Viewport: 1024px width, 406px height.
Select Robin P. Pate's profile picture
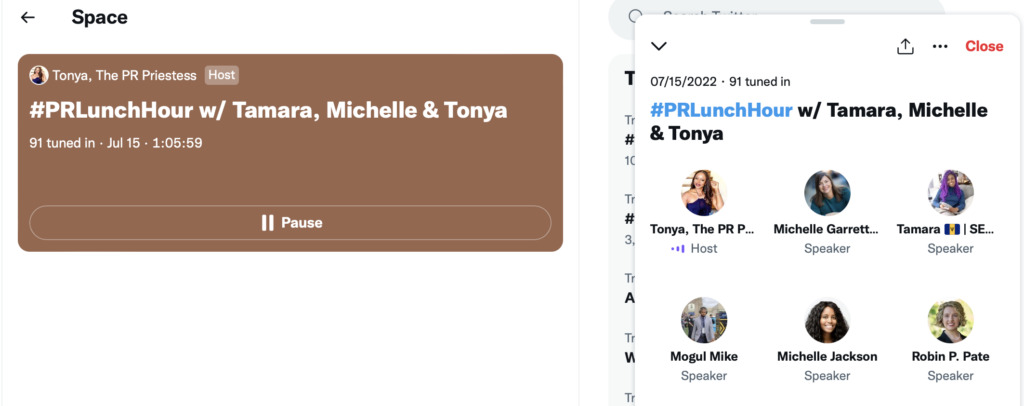950,321
